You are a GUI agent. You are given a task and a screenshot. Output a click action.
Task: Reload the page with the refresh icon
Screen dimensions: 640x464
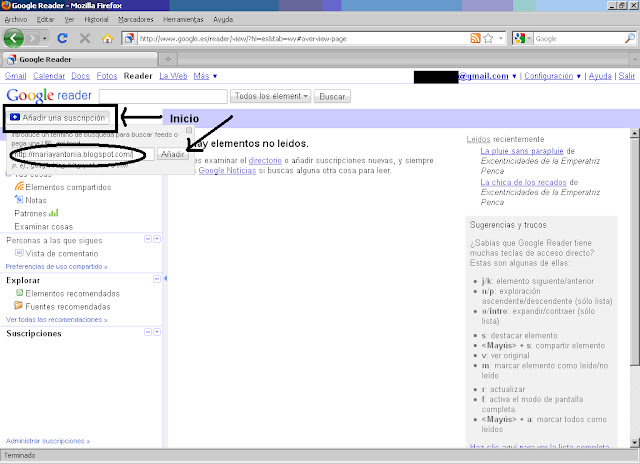pyautogui.click(x=62, y=38)
